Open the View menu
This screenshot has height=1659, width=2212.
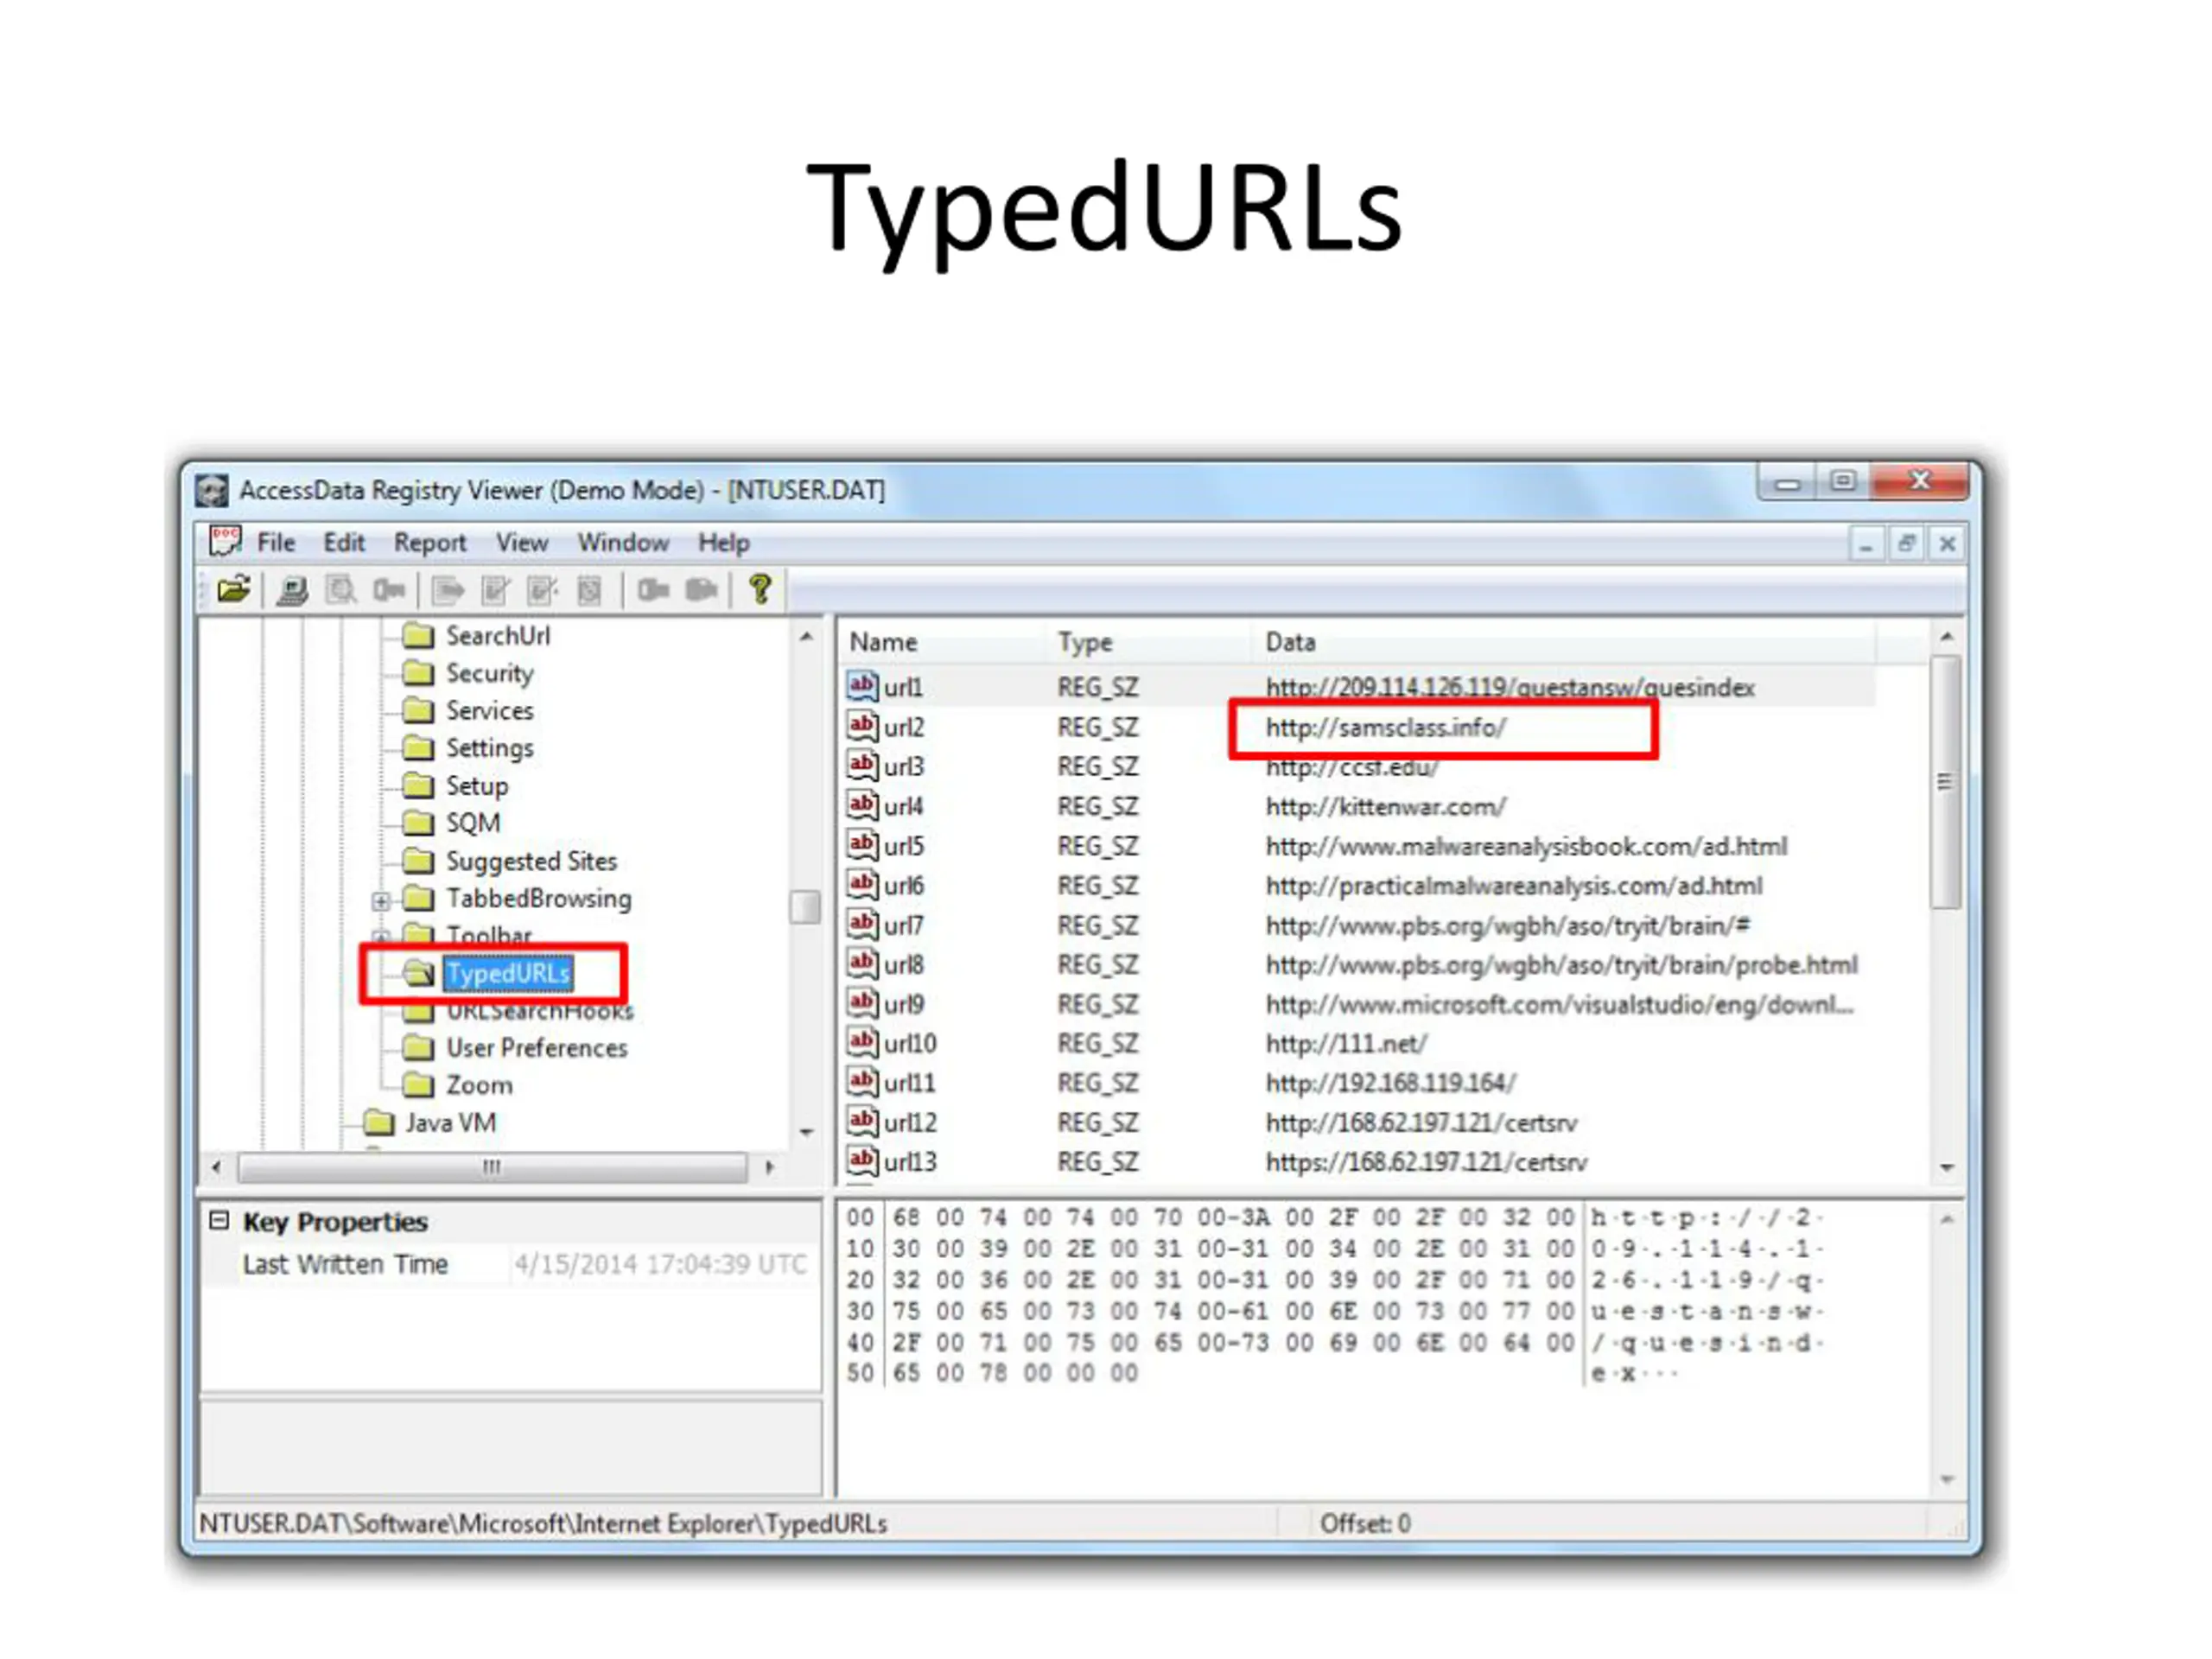(521, 543)
